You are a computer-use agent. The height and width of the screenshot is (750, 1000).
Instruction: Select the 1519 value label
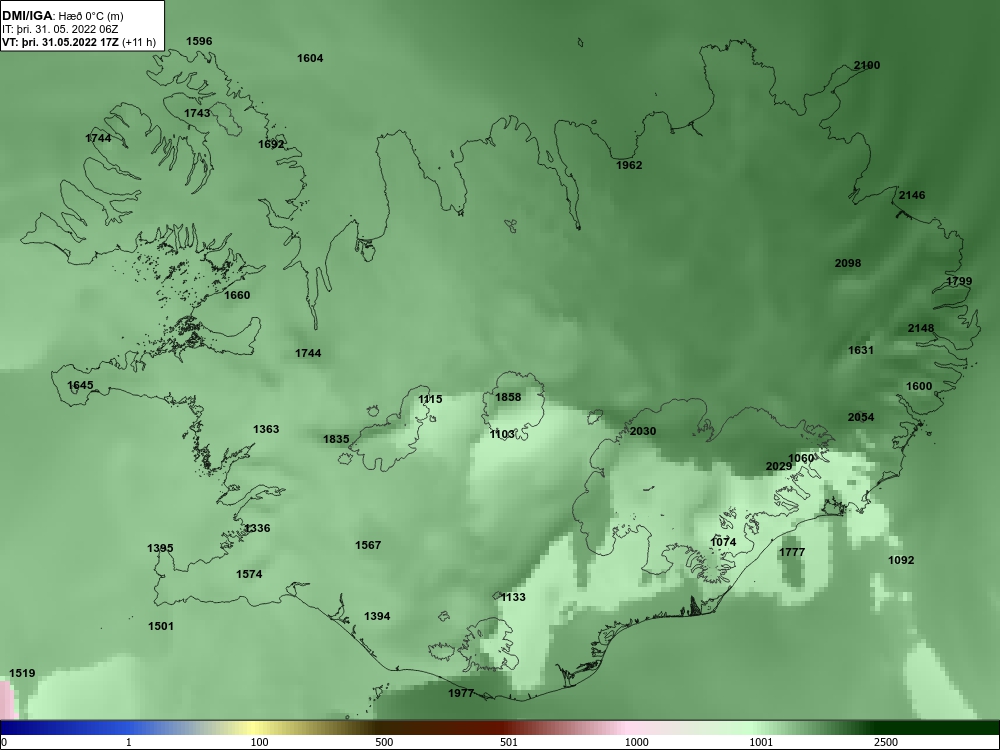click(x=22, y=673)
